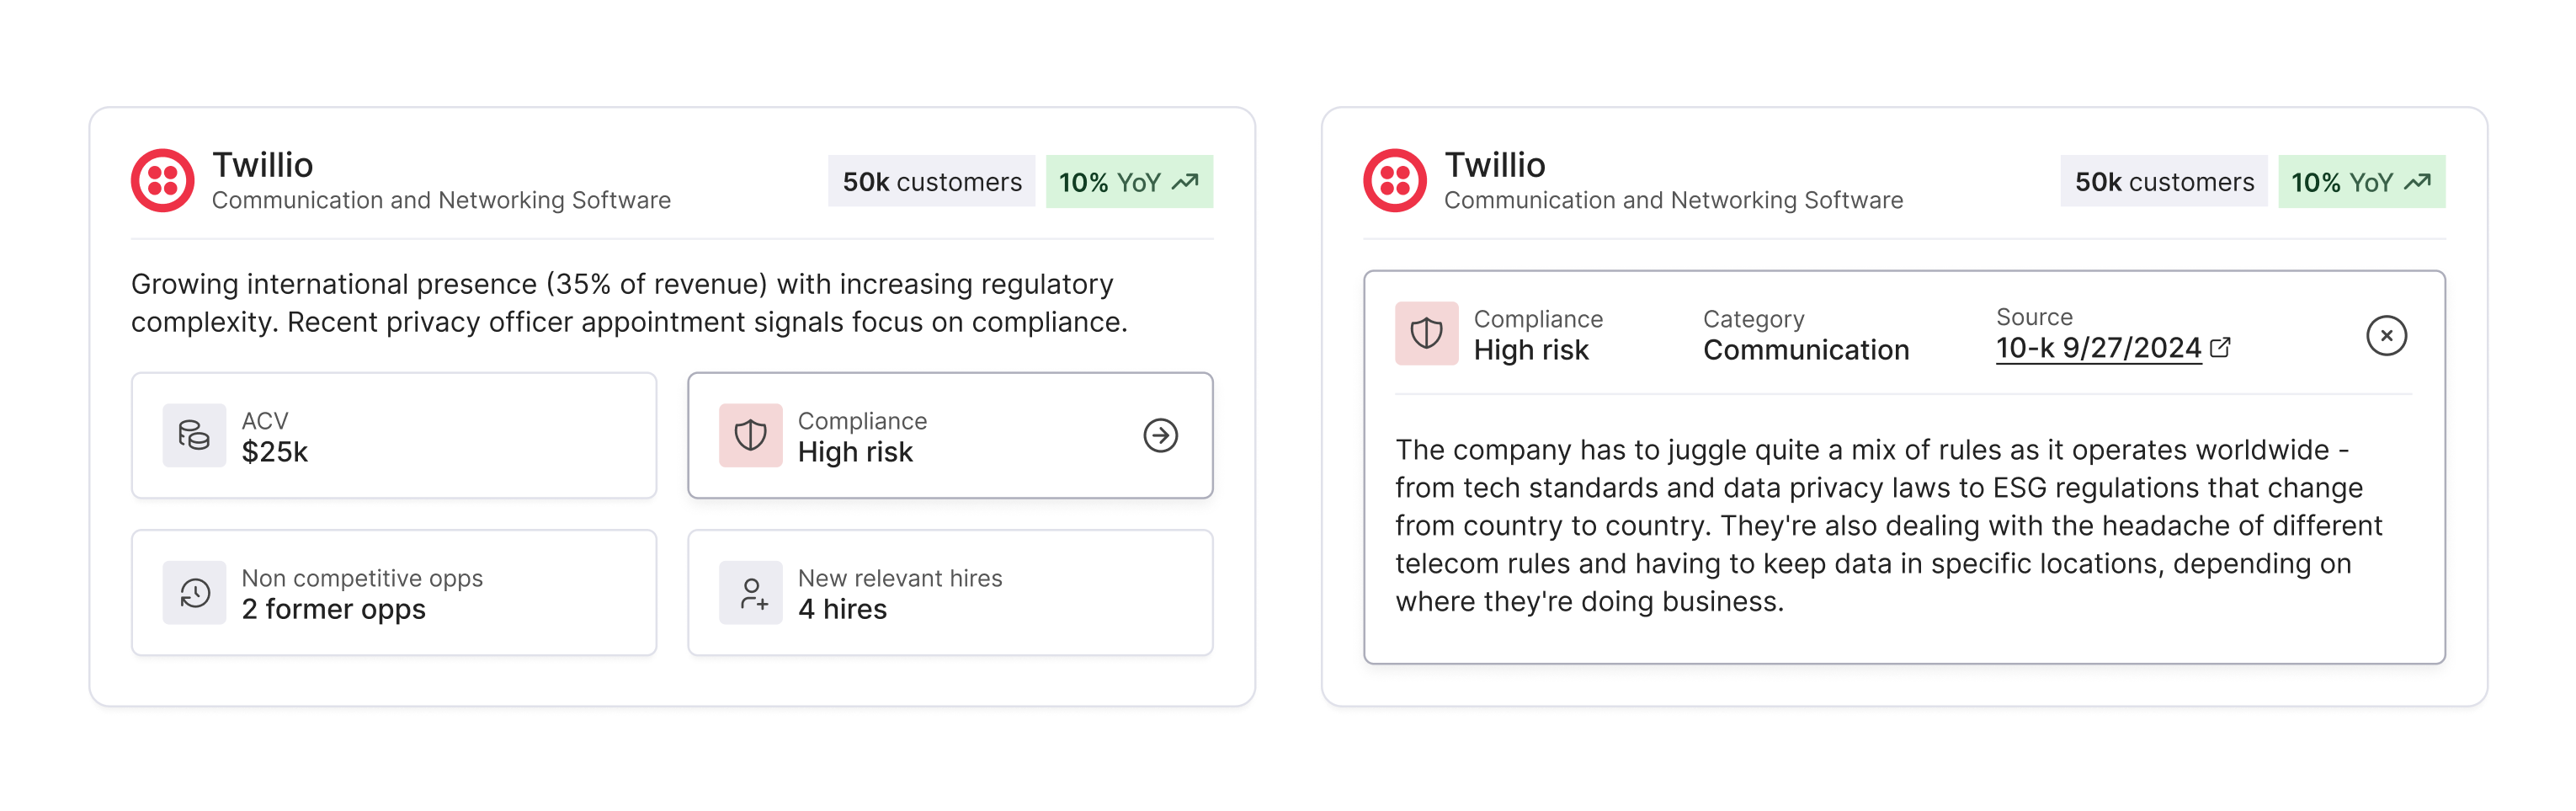The image size is (2576, 811).
Task: Click the green 10% YoY badge in right card
Action: (2361, 181)
